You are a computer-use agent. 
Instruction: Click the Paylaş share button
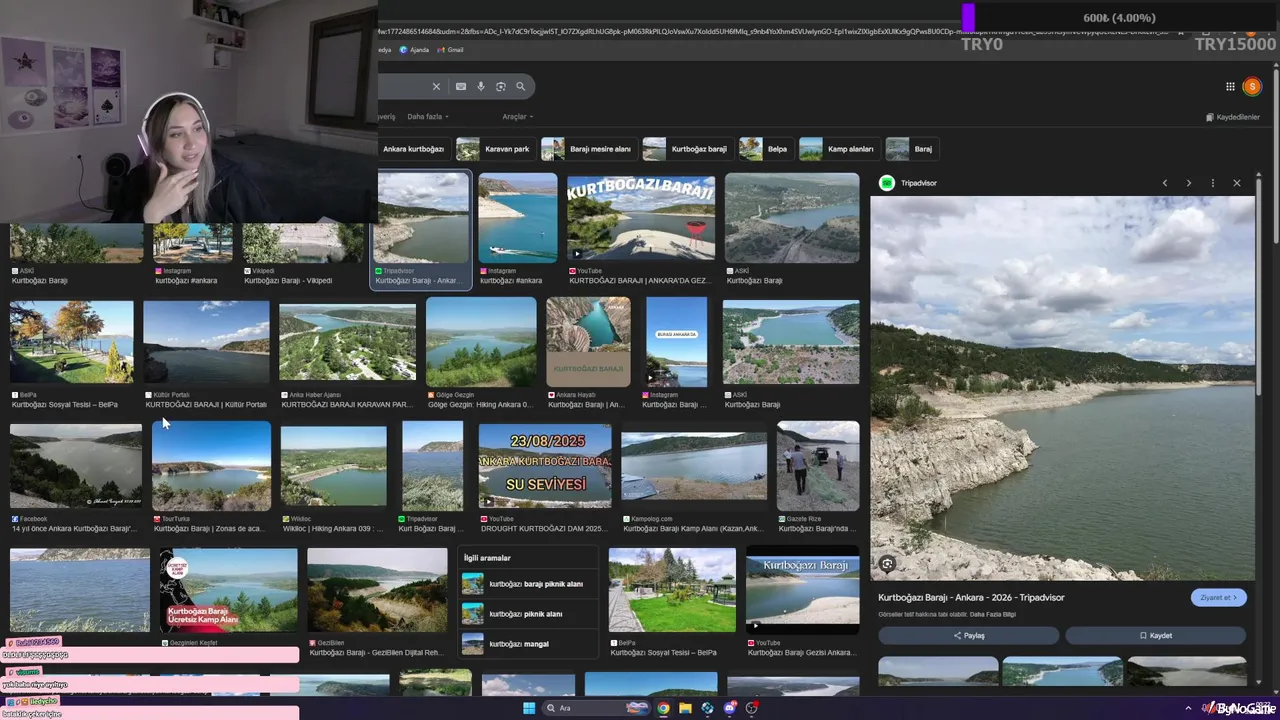point(968,636)
